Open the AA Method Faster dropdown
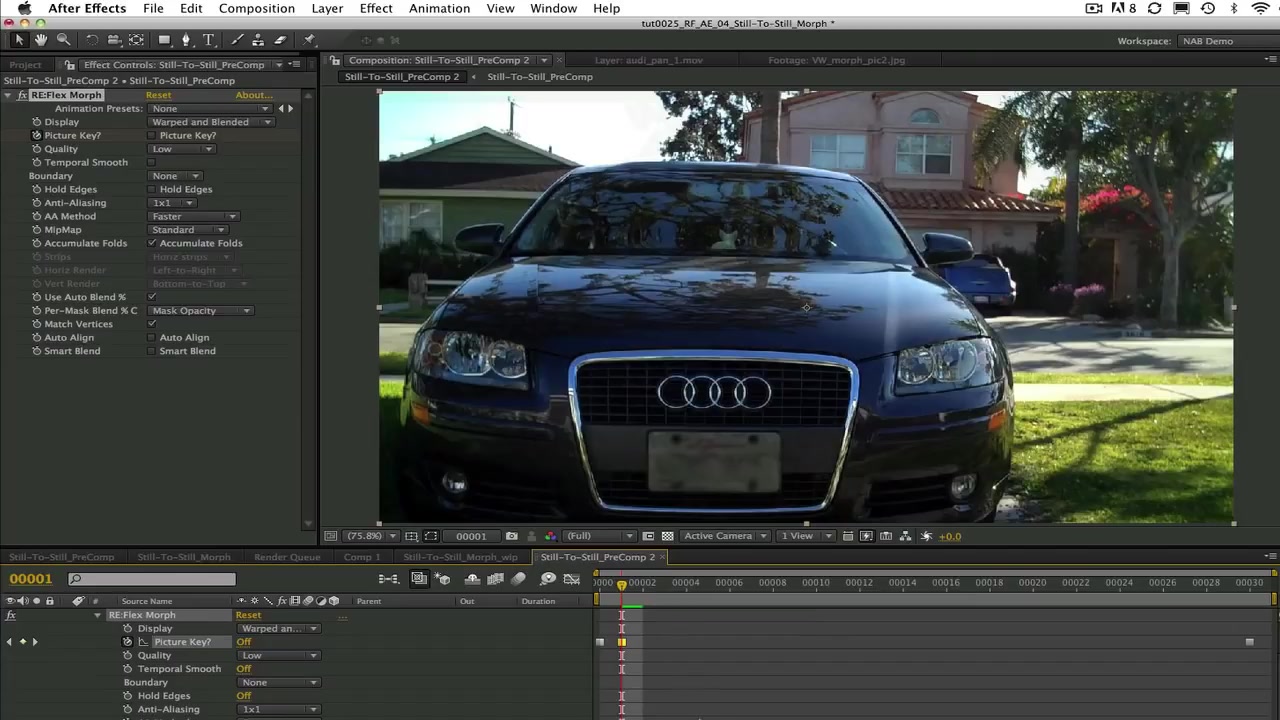Viewport: 1280px width, 720px height. click(x=194, y=216)
